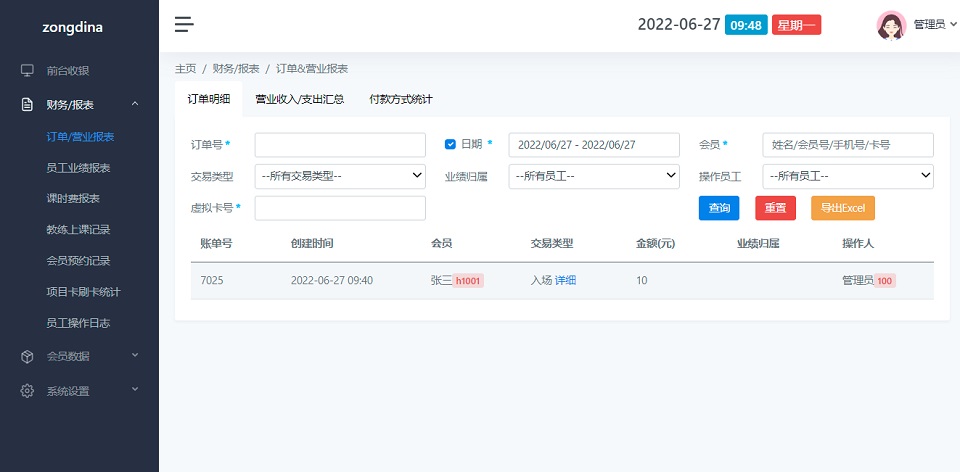Click the gear icon beside 系统设置
Viewport: 960px width, 472px height.
[27, 391]
